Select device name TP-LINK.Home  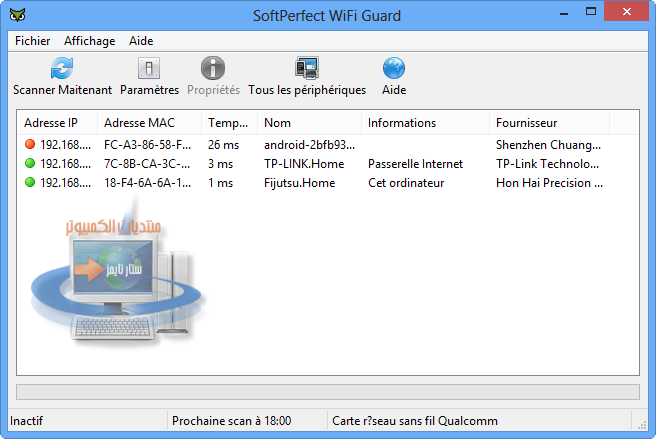click(304, 164)
